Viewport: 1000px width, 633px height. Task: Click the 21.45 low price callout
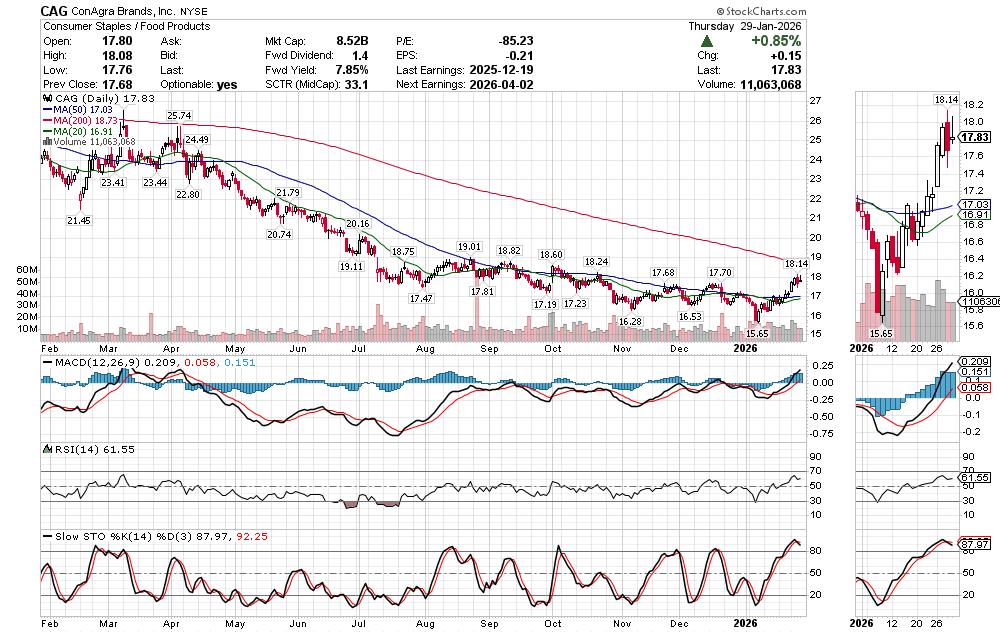tap(80, 220)
